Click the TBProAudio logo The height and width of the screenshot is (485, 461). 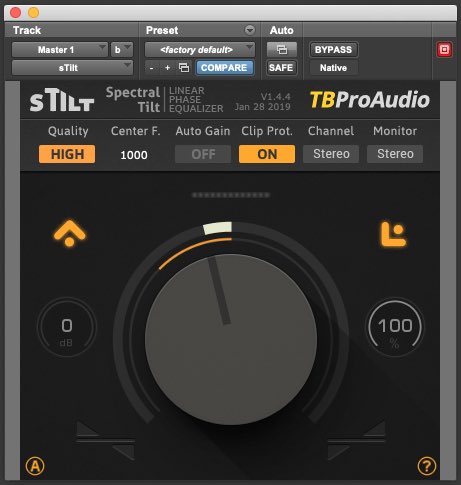click(370, 100)
